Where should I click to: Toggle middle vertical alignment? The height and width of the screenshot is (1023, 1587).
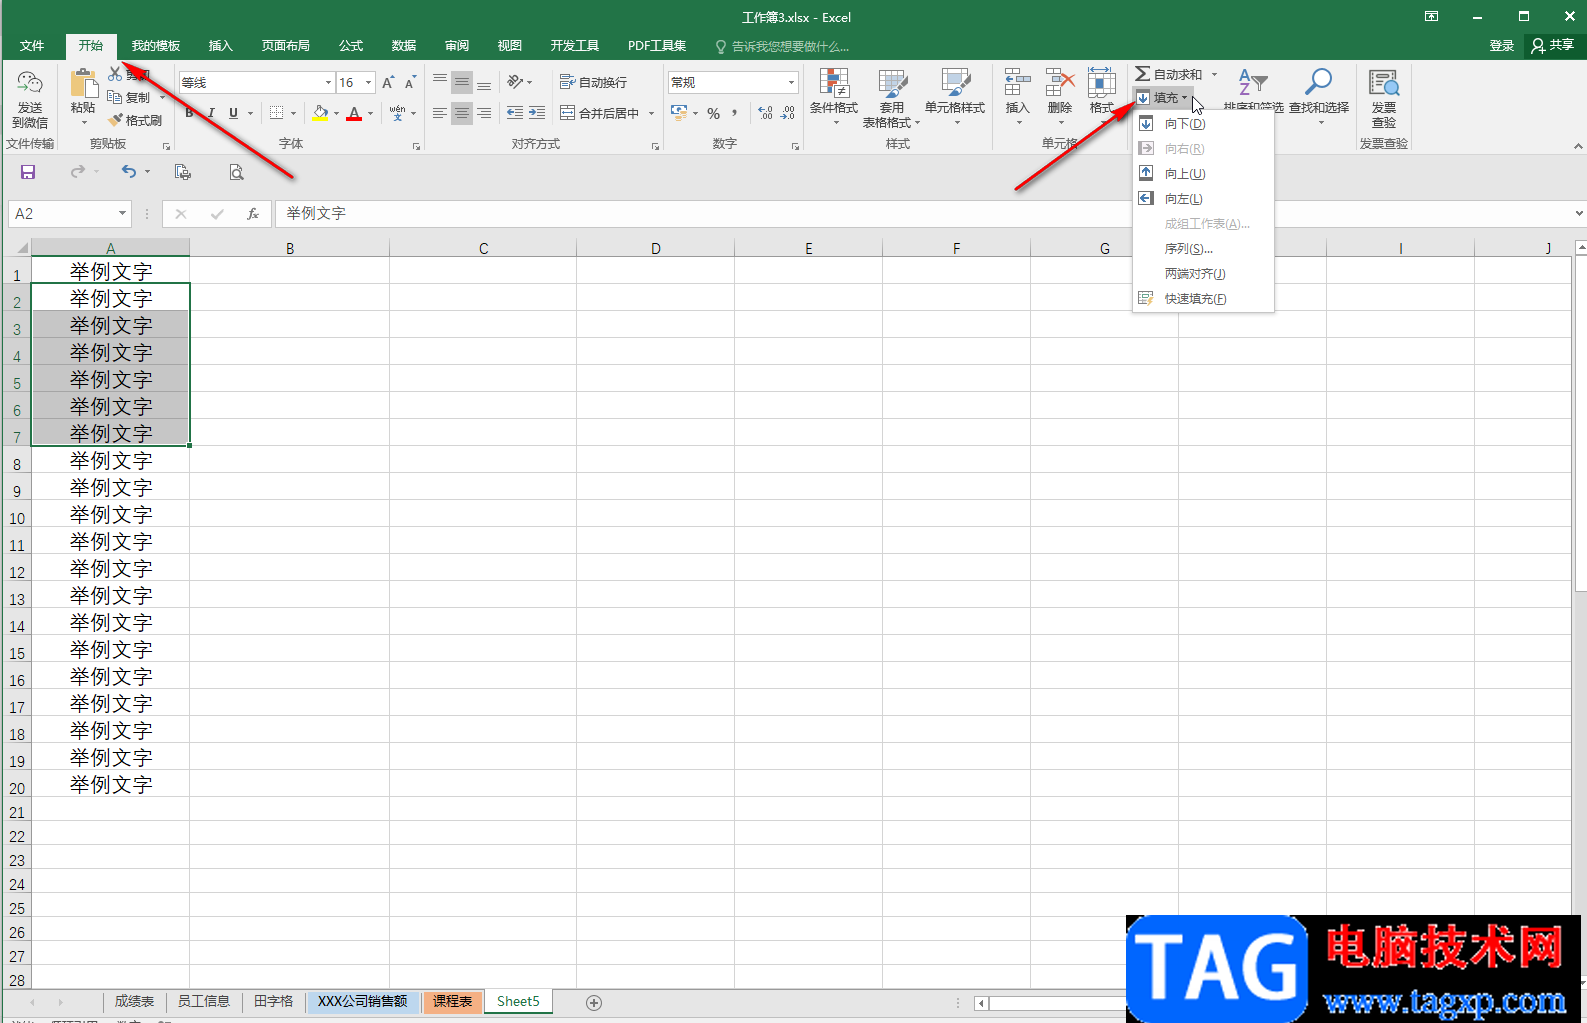[462, 82]
